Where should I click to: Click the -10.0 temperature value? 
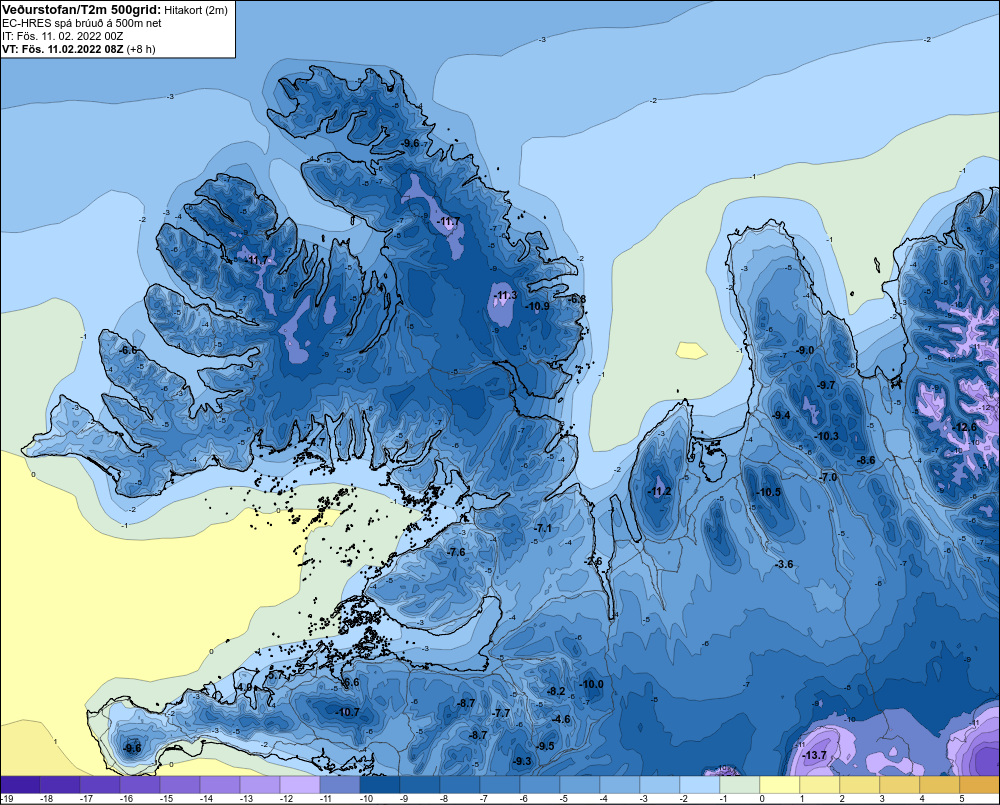pyautogui.click(x=591, y=684)
